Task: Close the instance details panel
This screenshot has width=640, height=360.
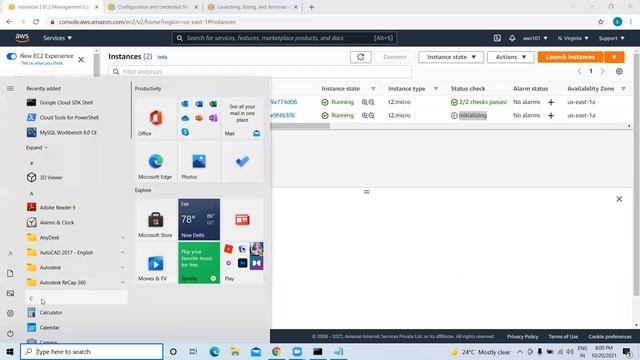Action: pyautogui.click(x=619, y=199)
